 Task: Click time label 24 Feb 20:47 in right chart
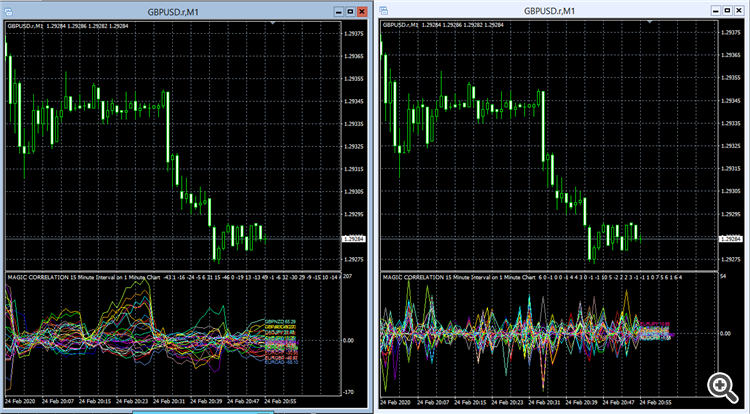coord(619,402)
